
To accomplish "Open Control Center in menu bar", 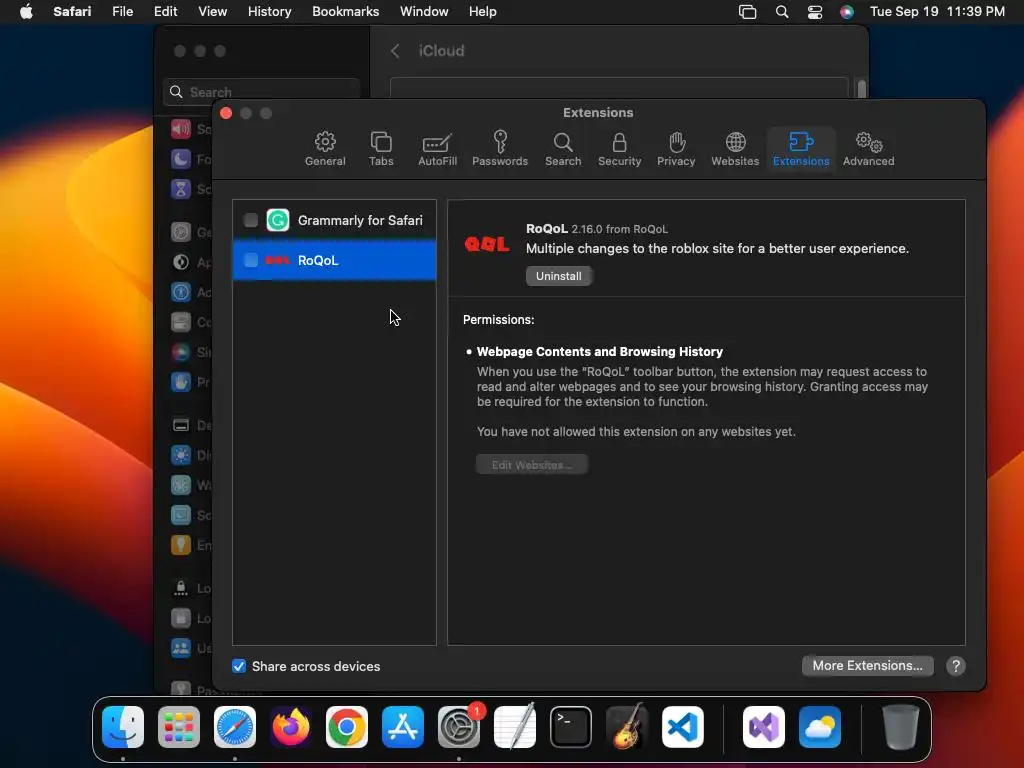I will 814,12.
